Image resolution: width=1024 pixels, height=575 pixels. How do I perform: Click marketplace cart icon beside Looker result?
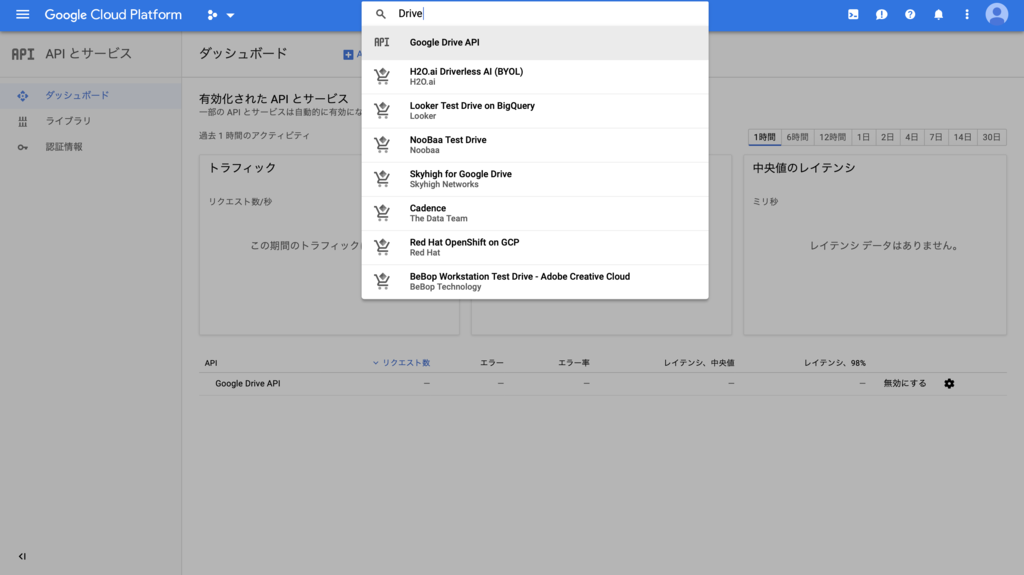tap(382, 110)
